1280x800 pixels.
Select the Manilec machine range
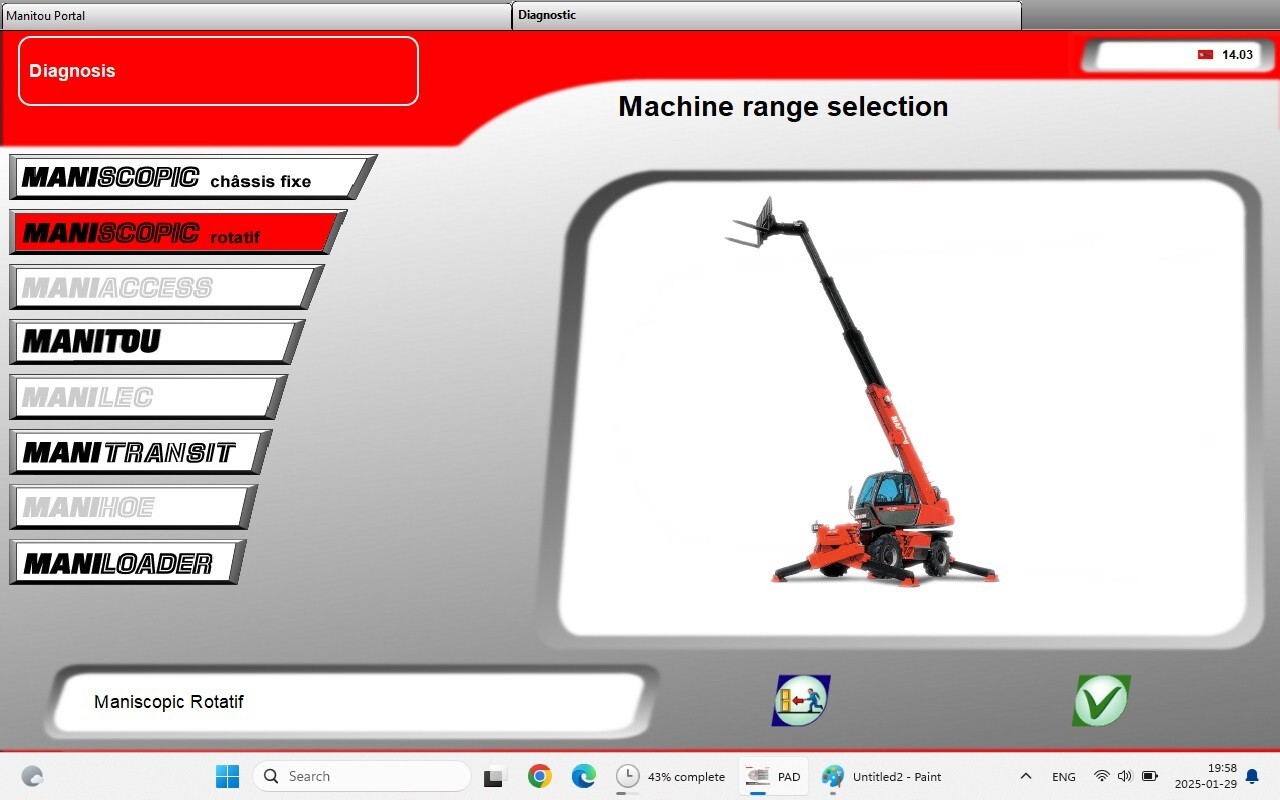(148, 397)
